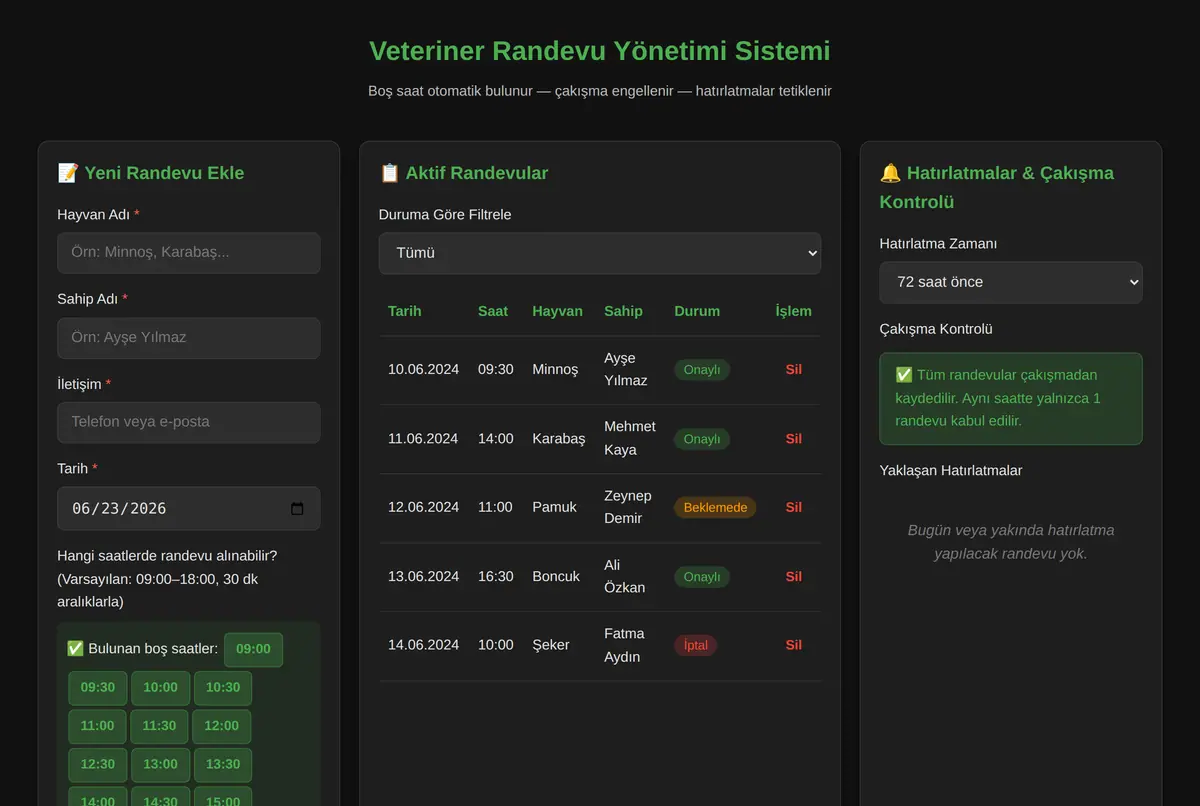Screen dimensions: 1200x806
Task: Click owner name Zeynep Demir
Action: coord(628,507)
